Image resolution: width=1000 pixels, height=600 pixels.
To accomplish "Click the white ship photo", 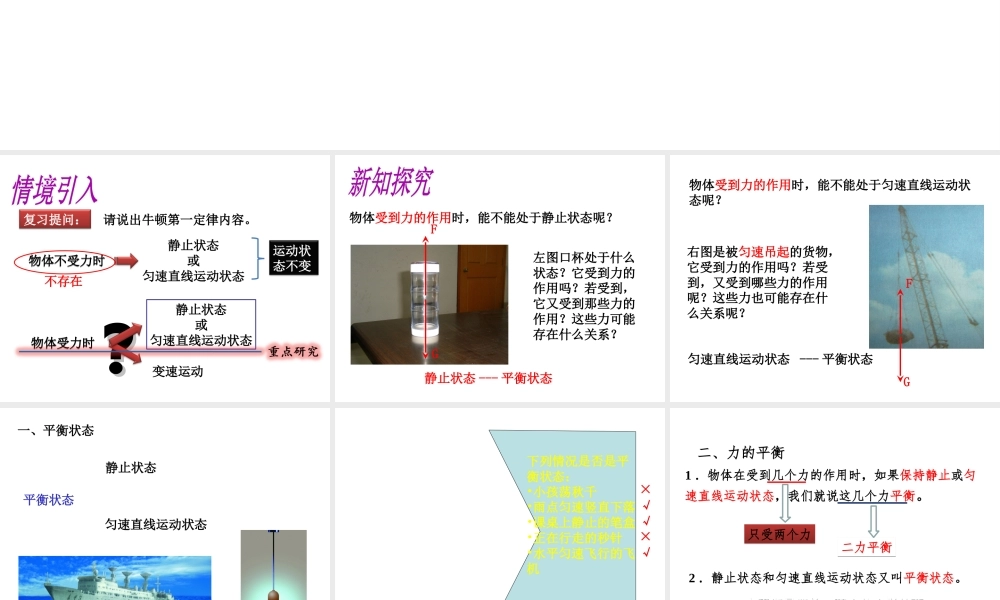I will (x=115, y=578).
